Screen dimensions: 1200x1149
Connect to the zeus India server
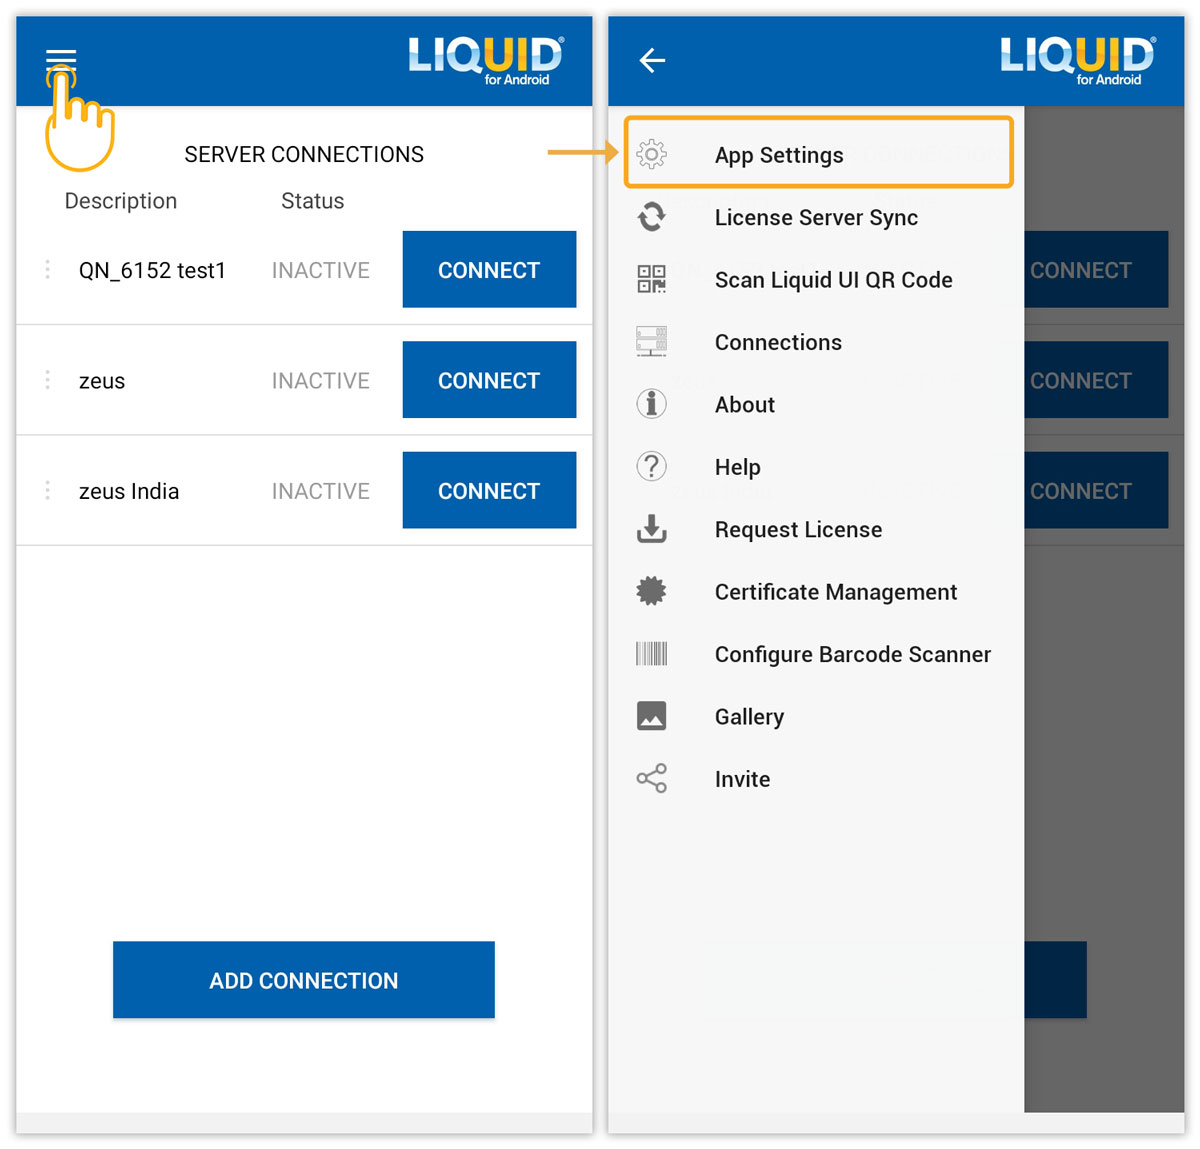point(489,490)
